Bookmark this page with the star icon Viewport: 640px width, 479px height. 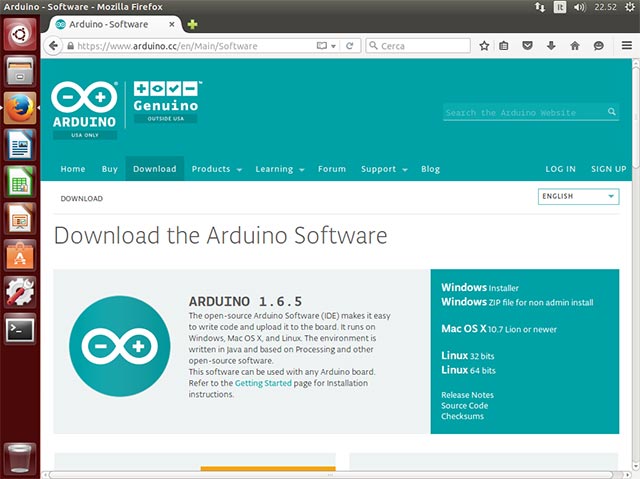click(x=484, y=46)
